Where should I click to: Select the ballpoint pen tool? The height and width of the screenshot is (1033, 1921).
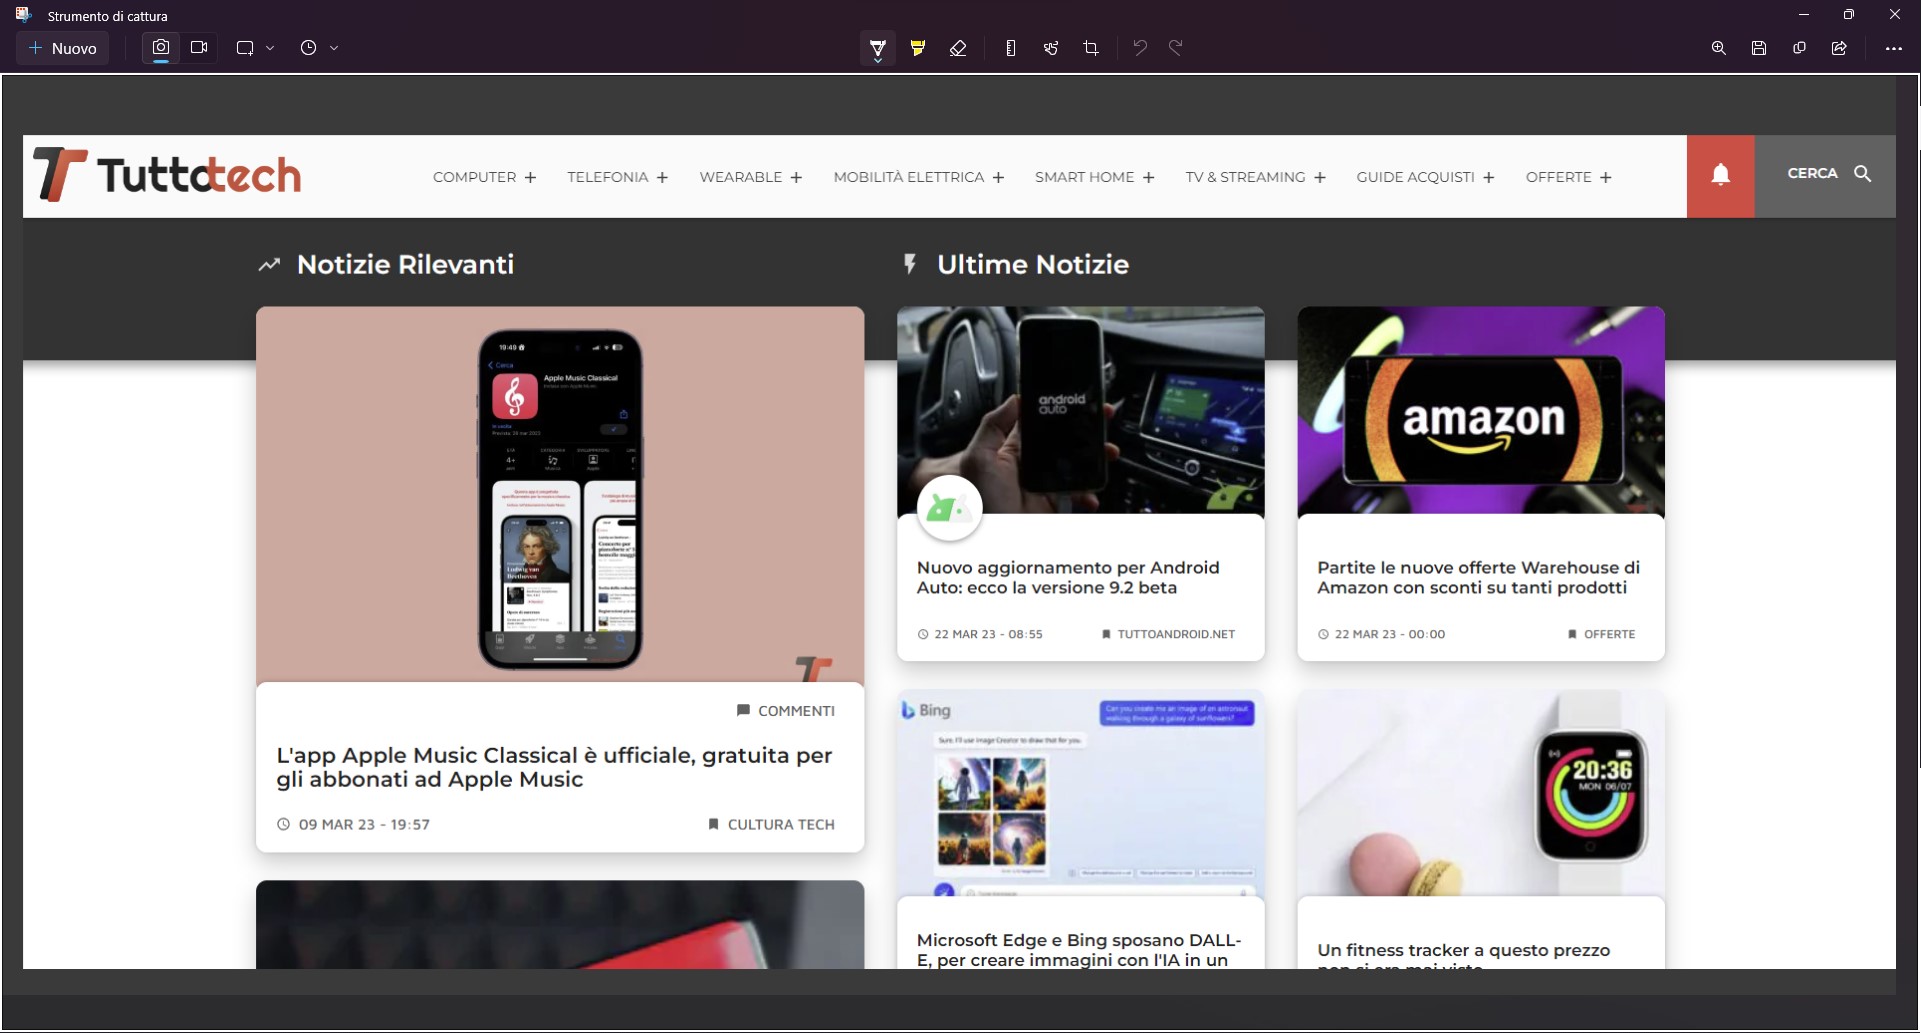(x=877, y=48)
